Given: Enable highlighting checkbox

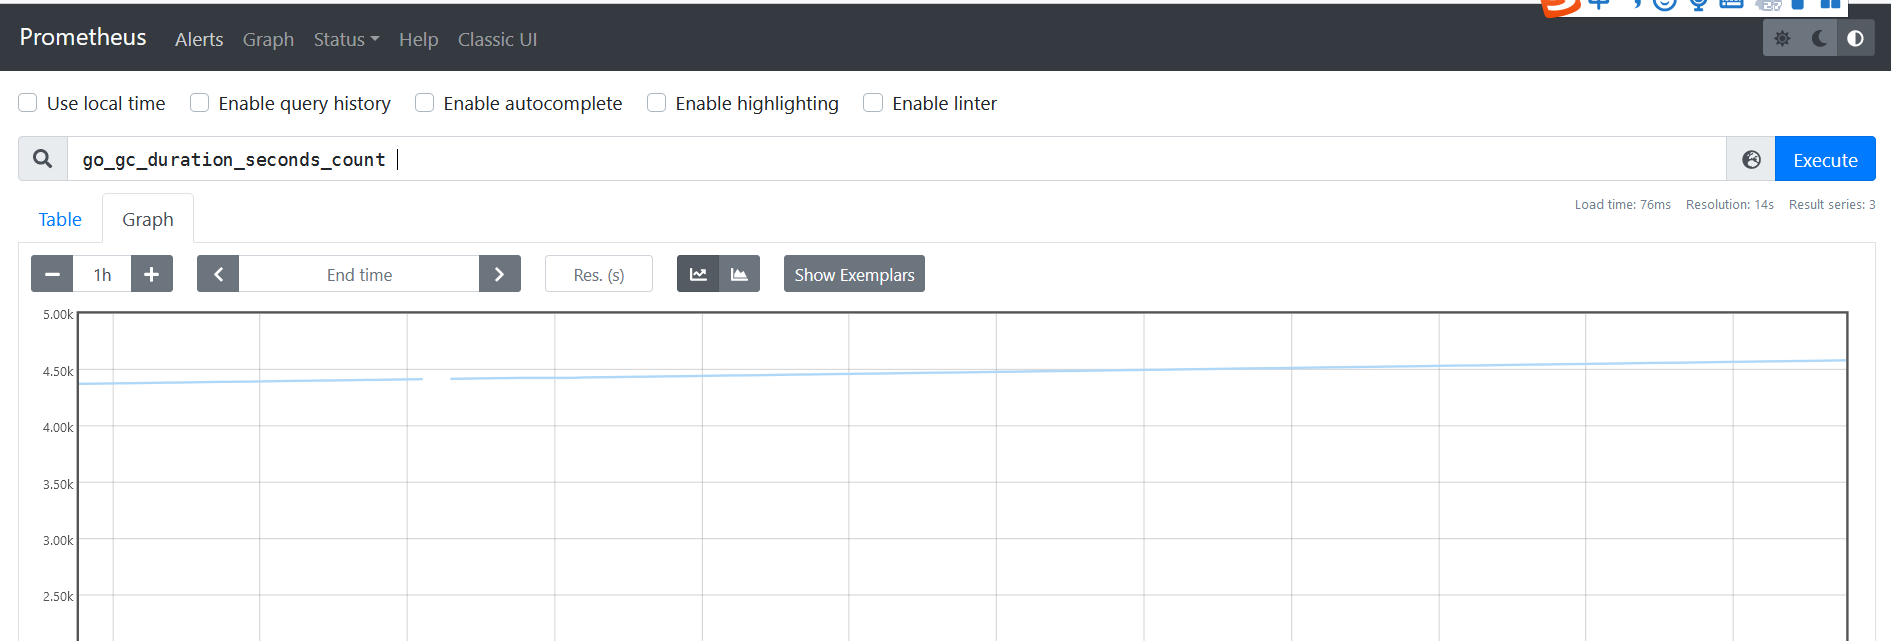Looking at the screenshot, I should pos(657,103).
